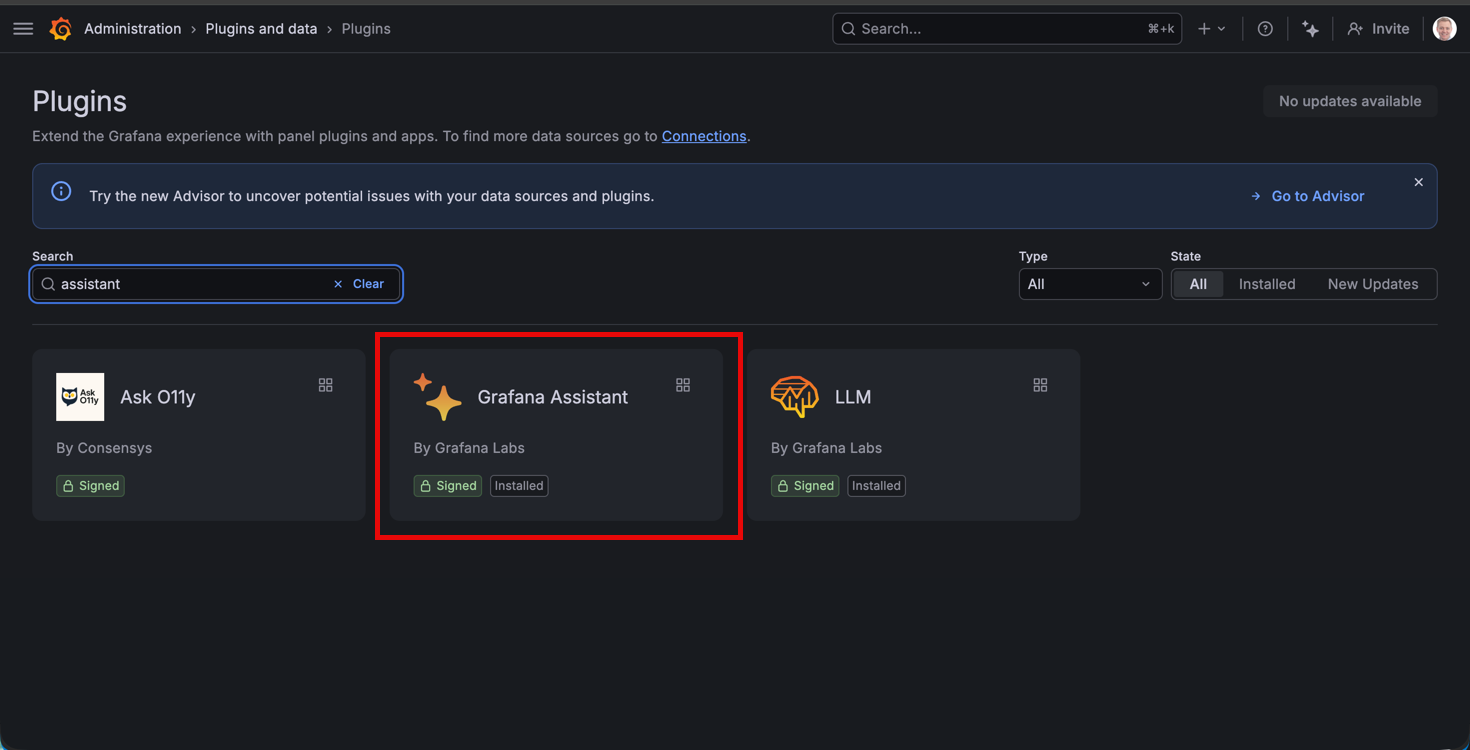Select the Installed state filter

[x=1267, y=284]
